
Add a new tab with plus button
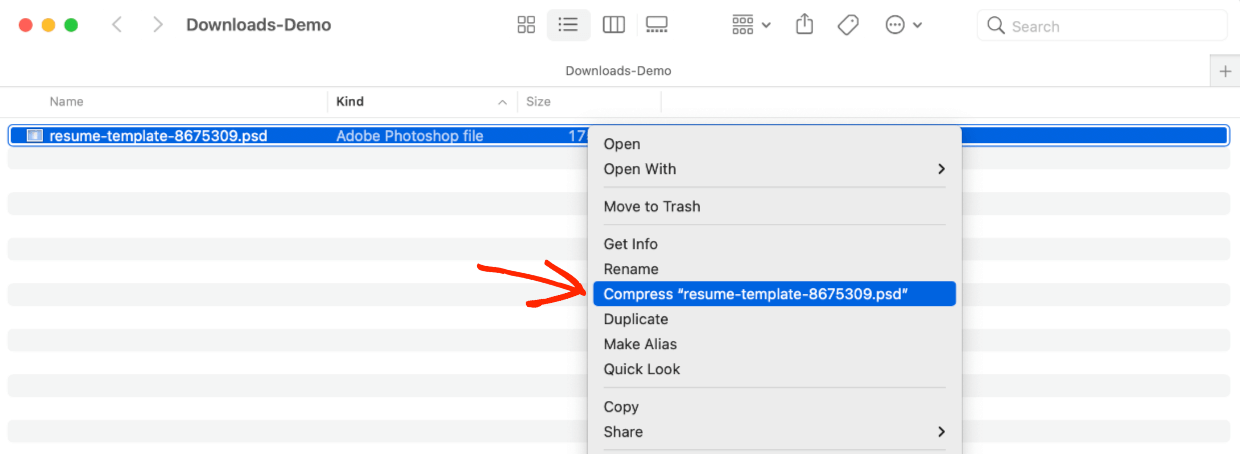pos(1225,71)
